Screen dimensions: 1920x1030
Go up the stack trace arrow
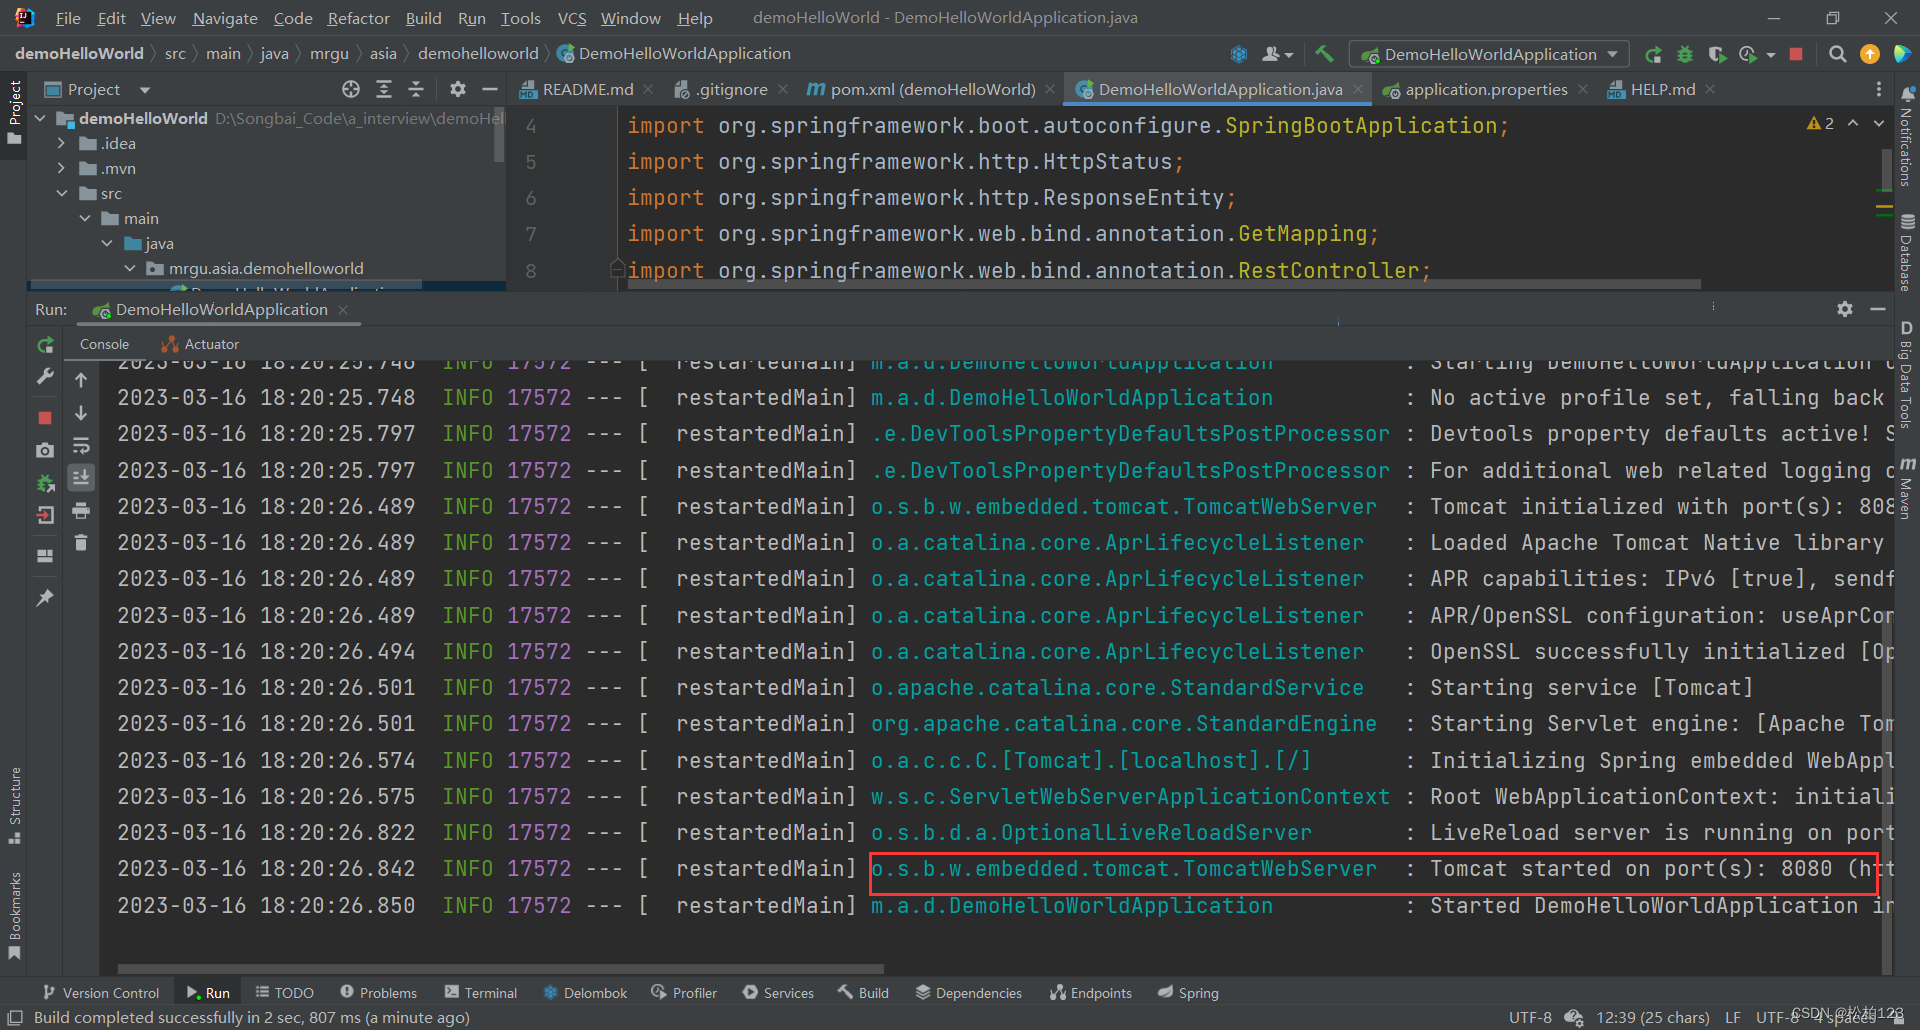click(81, 380)
